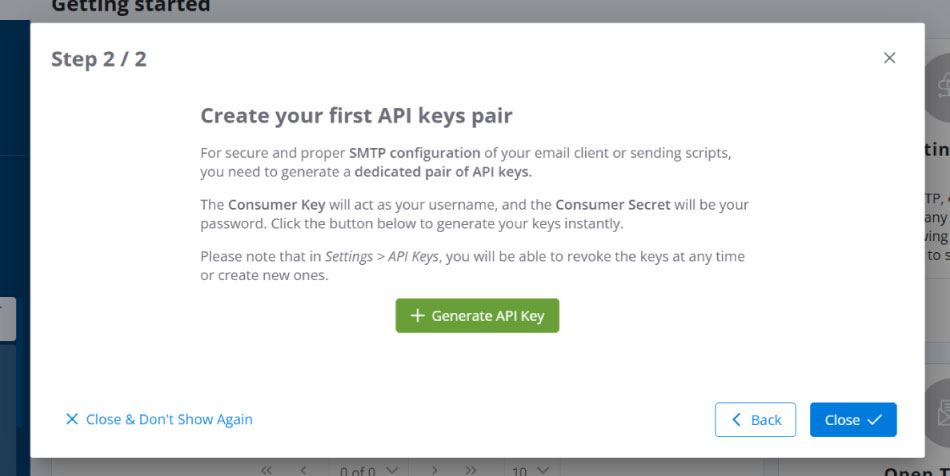Click the cloud icon behind the dialog
The width and height of the screenshot is (950, 476).
coord(938,87)
